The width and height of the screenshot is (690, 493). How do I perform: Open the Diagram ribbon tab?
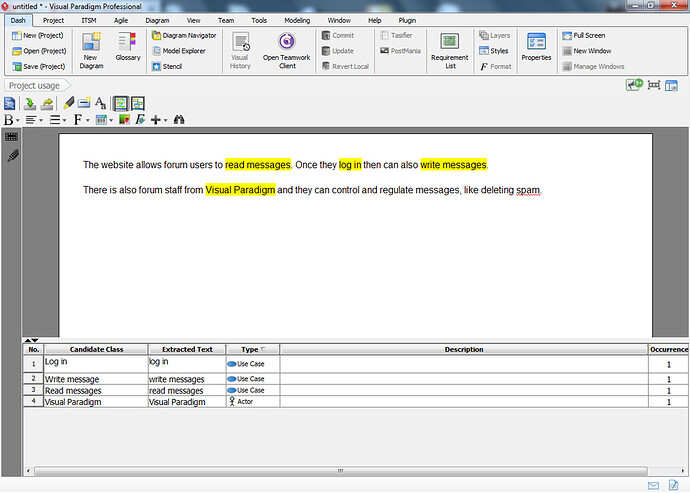(157, 20)
